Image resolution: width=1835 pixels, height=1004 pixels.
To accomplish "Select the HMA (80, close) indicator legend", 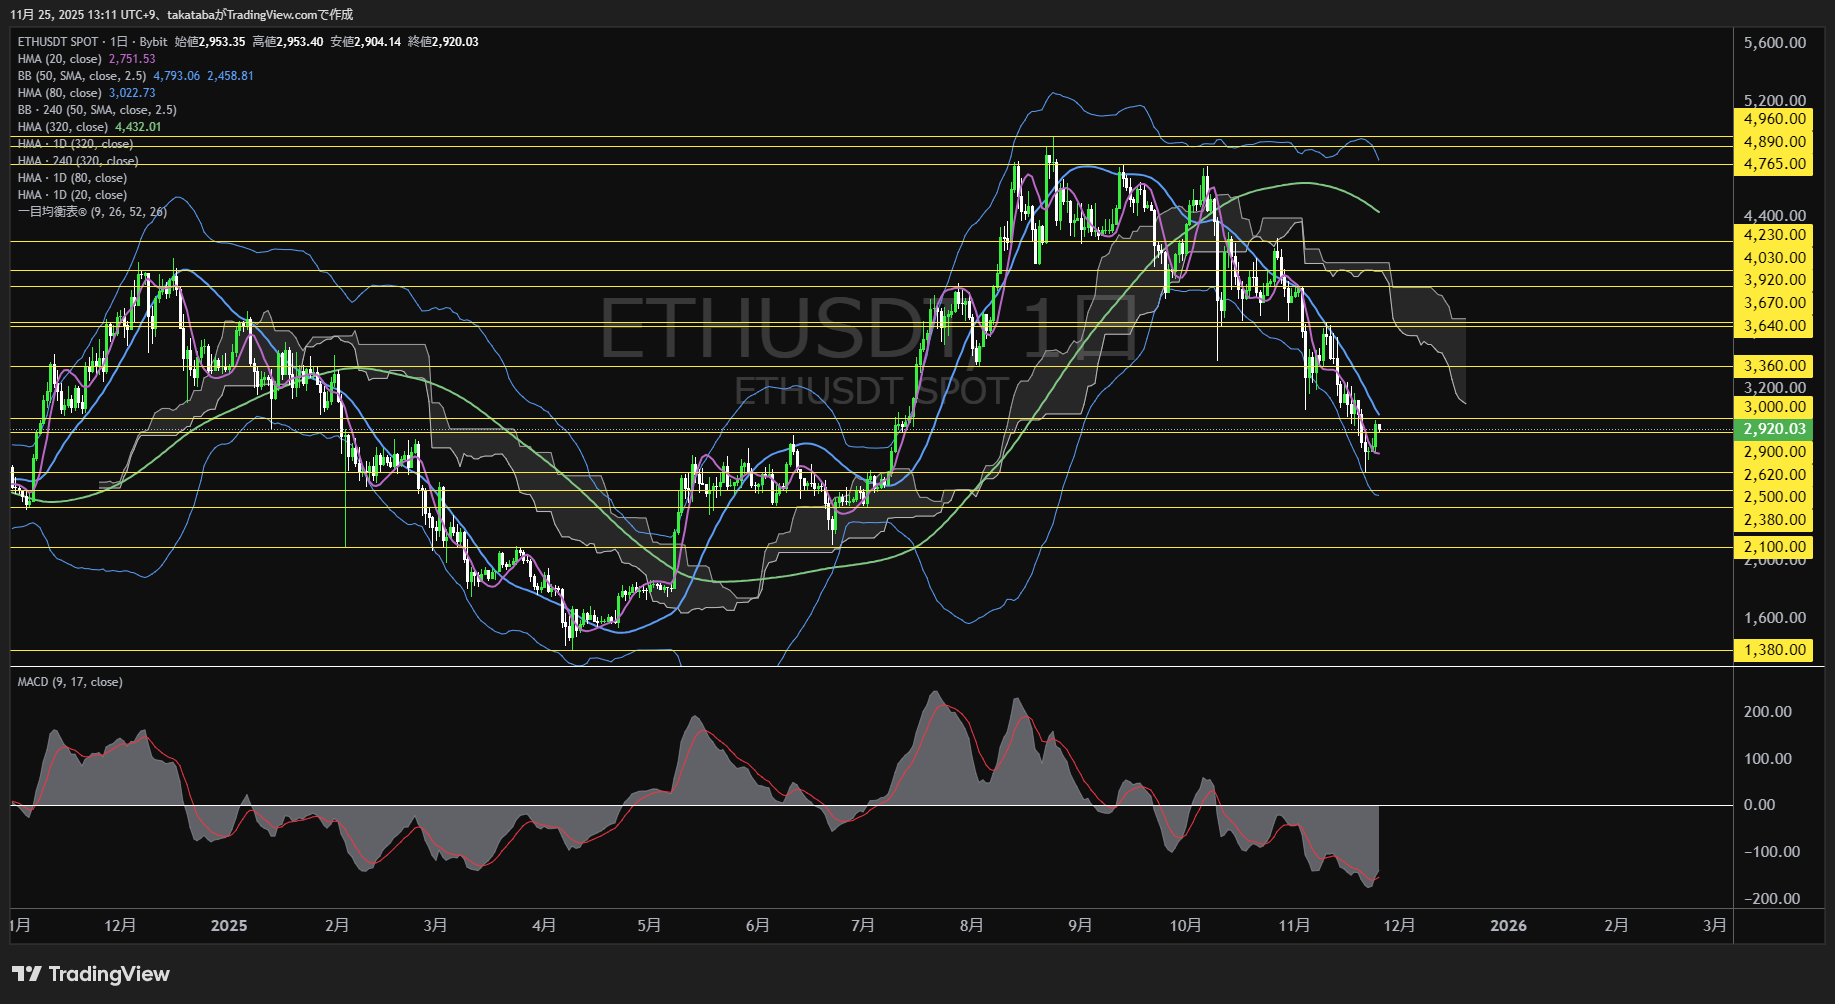I will tap(60, 93).
